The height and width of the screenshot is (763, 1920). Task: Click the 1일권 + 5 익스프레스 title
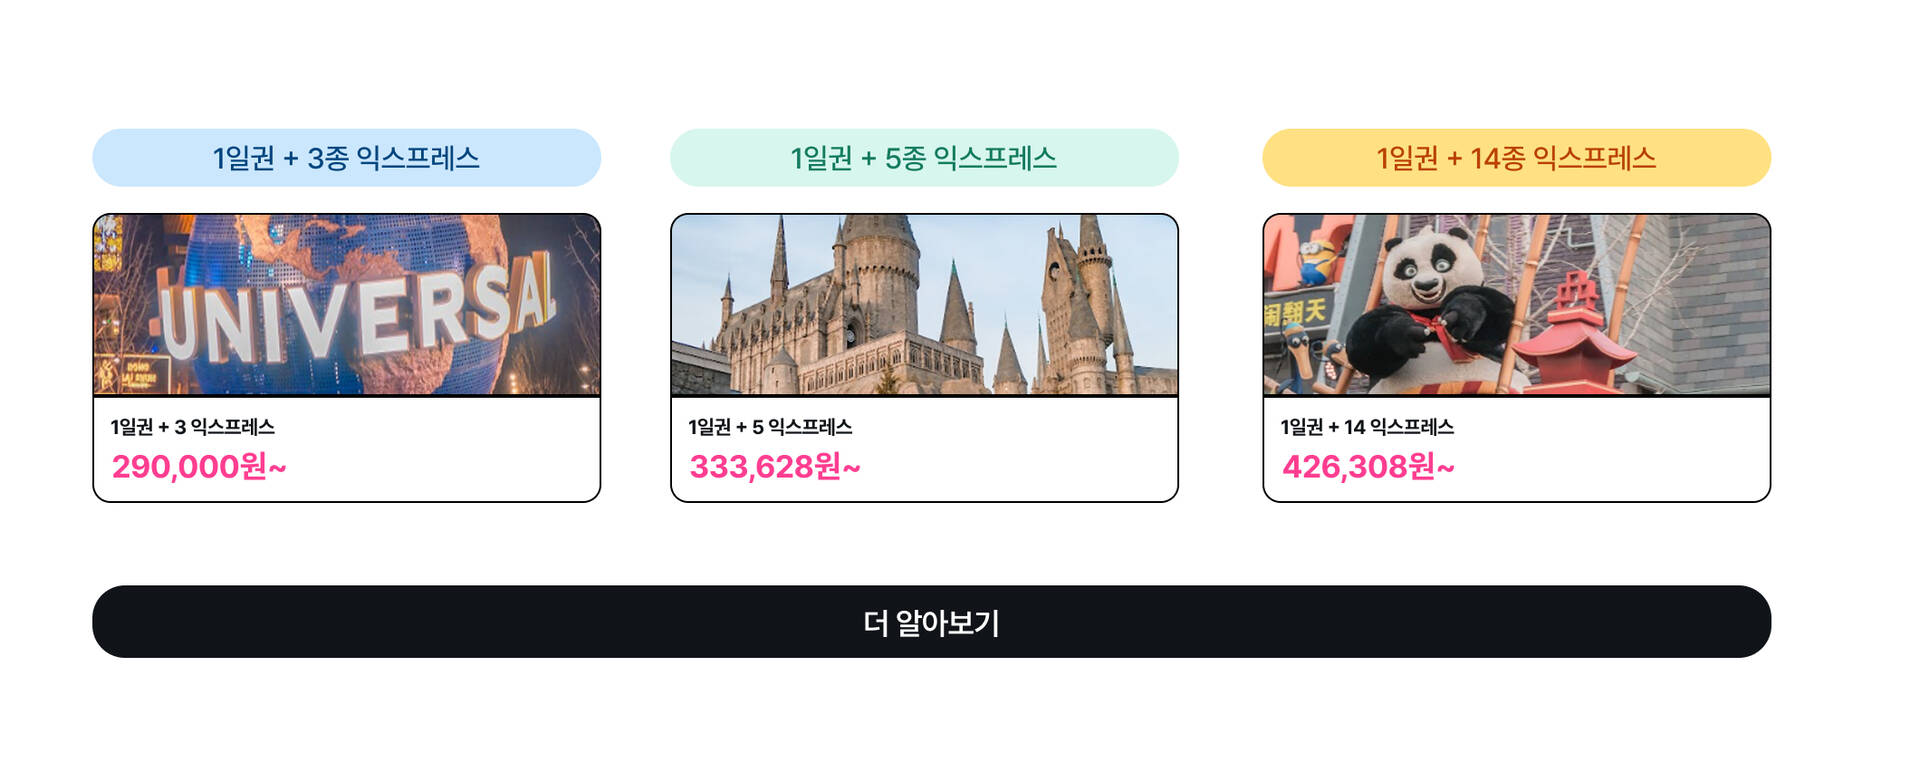[x=770, y=427]
